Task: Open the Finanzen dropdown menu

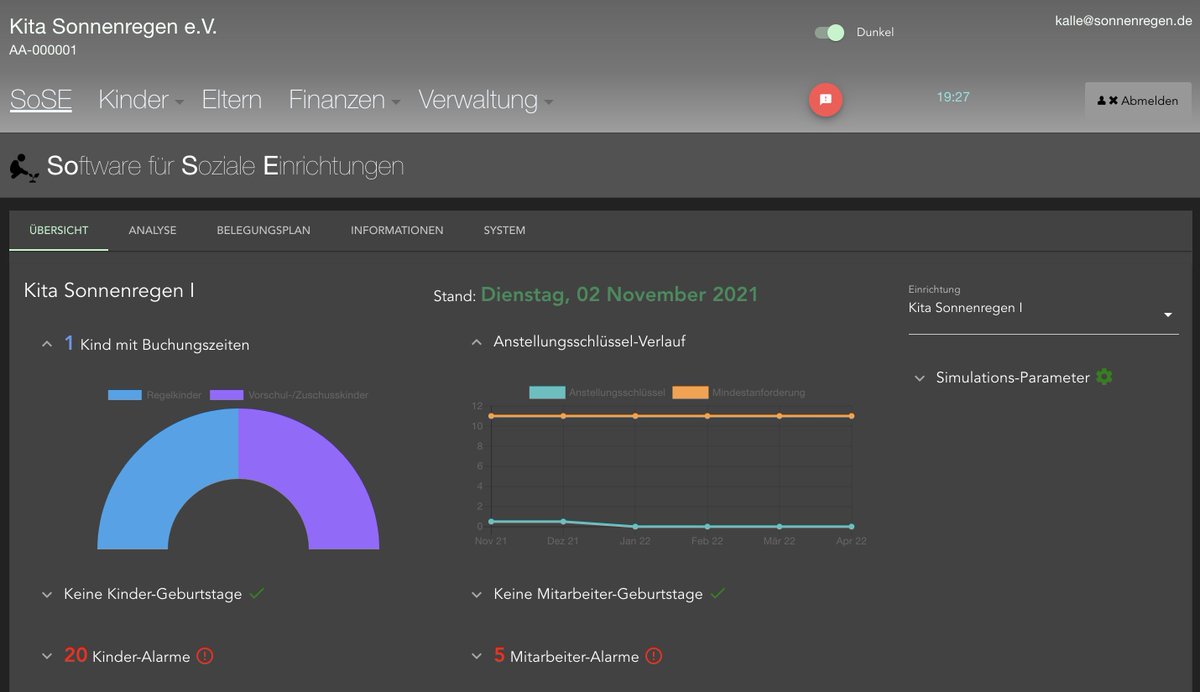Action: pyautogui.click(x=344, y=100)
